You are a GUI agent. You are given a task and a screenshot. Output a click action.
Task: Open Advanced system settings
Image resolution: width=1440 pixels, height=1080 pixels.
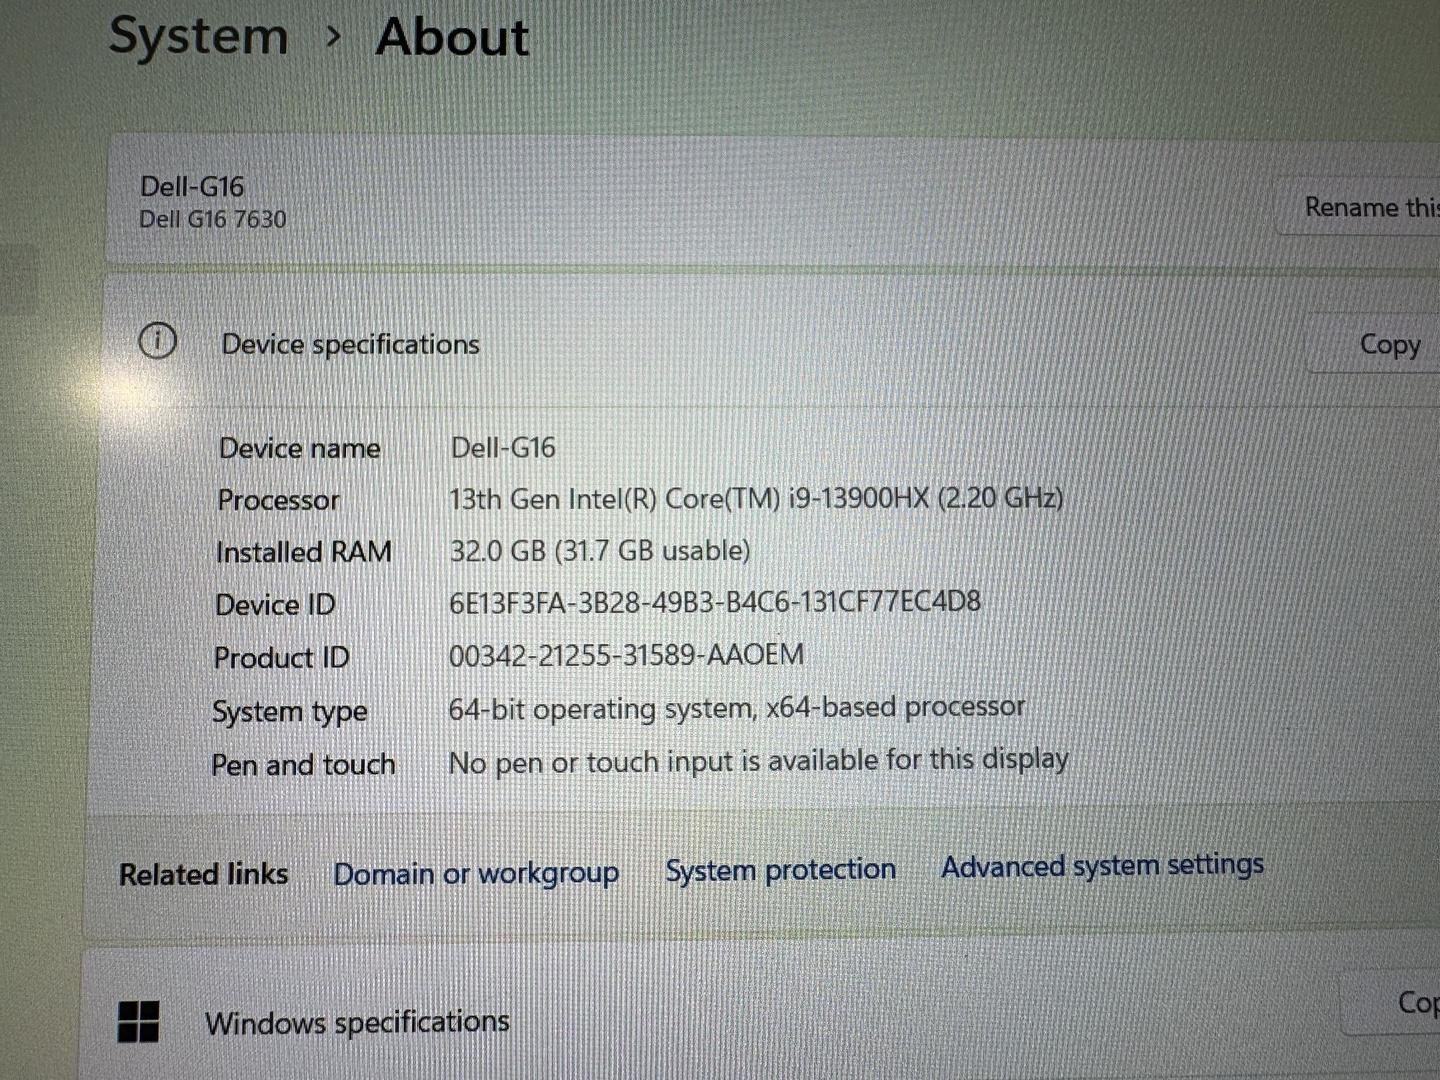[x=1102, y=865]
